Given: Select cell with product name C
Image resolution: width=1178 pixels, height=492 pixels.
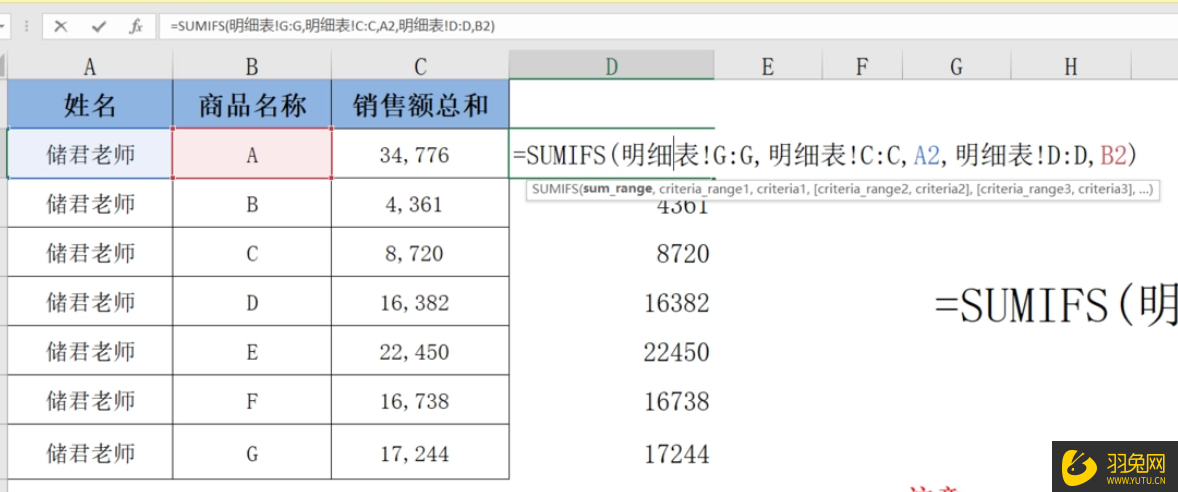Looking at the screenshot, I should pyautogui.click(x=252, y=252).
